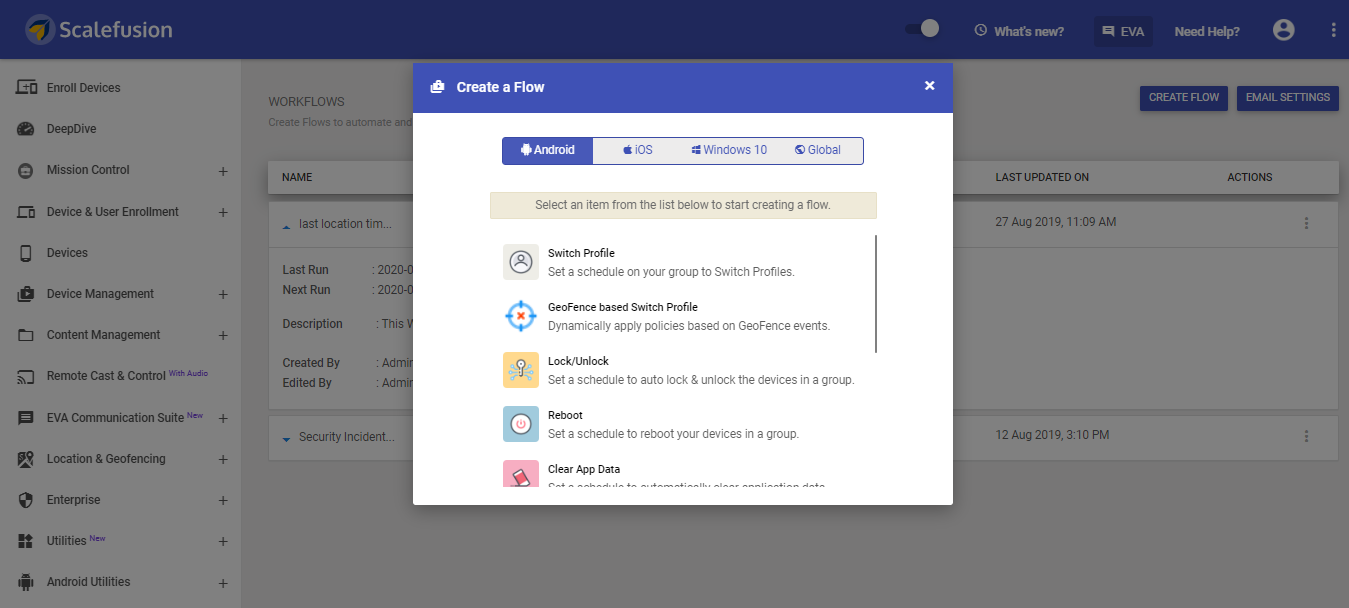This screenshot has width=1349, height=608.
Task: Select the Switch Profile flow icon
Action: 521,262
